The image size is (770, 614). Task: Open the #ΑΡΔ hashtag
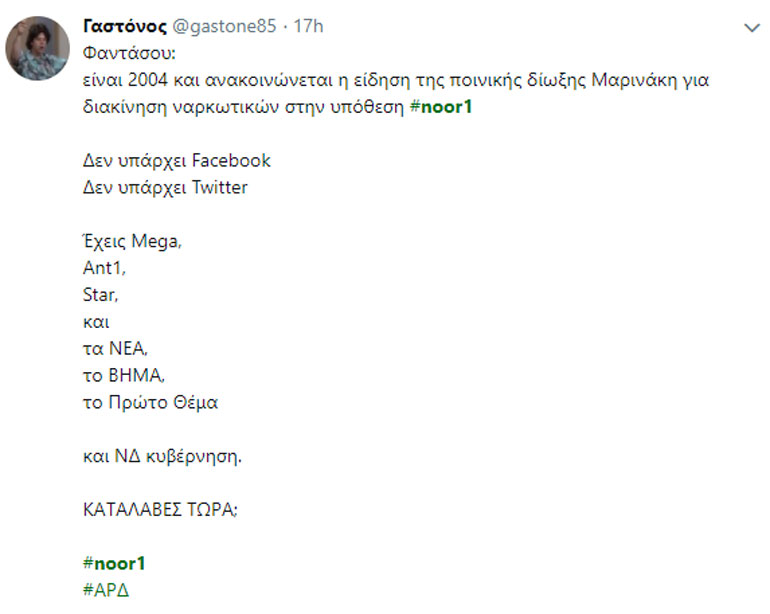point(106,589)
